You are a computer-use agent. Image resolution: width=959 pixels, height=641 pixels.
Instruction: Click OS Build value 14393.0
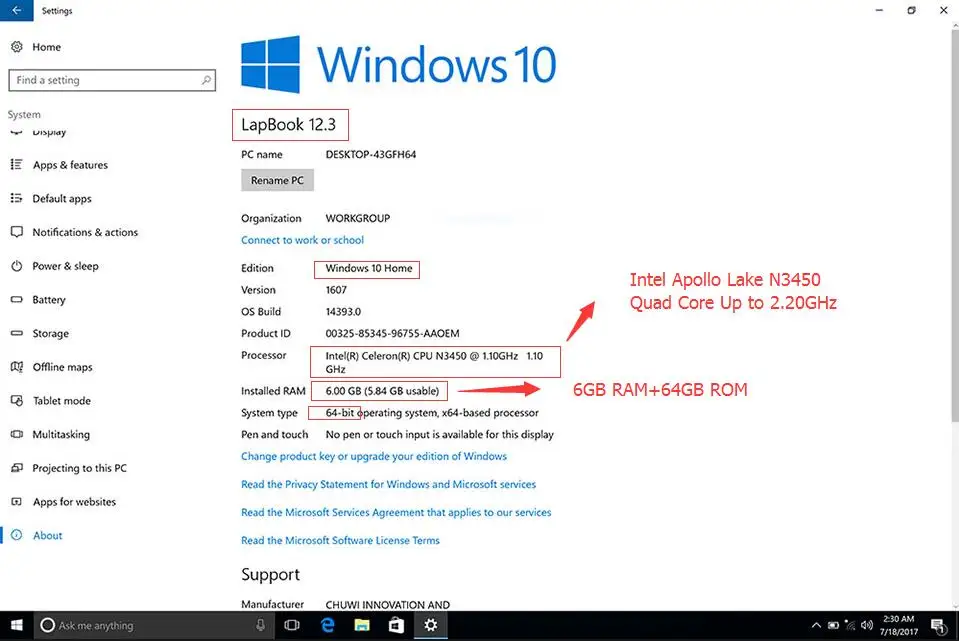(x=343, y=311)
